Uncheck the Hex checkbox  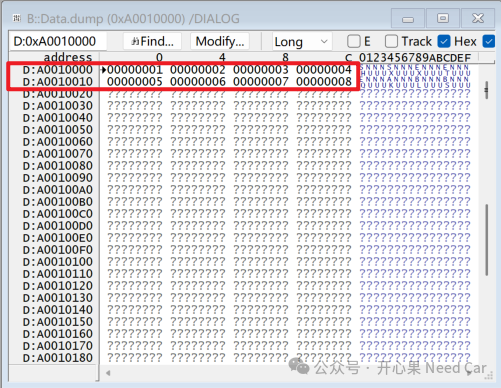444,42
